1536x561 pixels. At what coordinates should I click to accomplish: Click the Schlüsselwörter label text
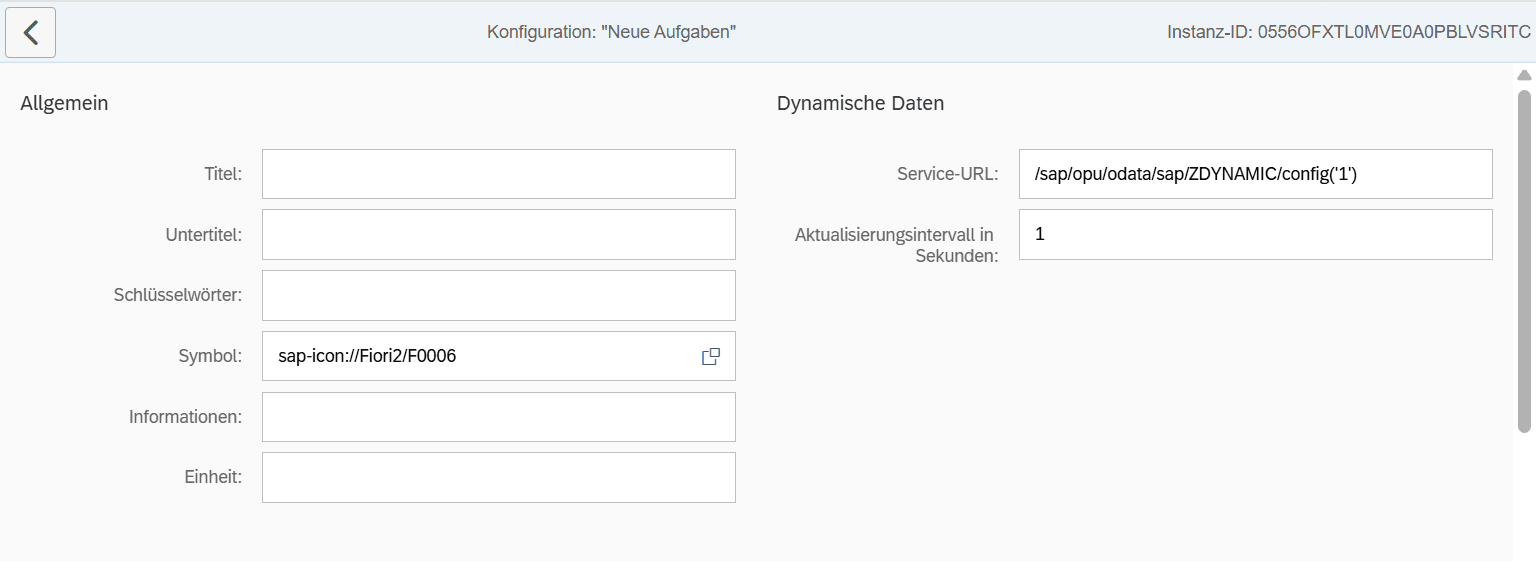178,296
